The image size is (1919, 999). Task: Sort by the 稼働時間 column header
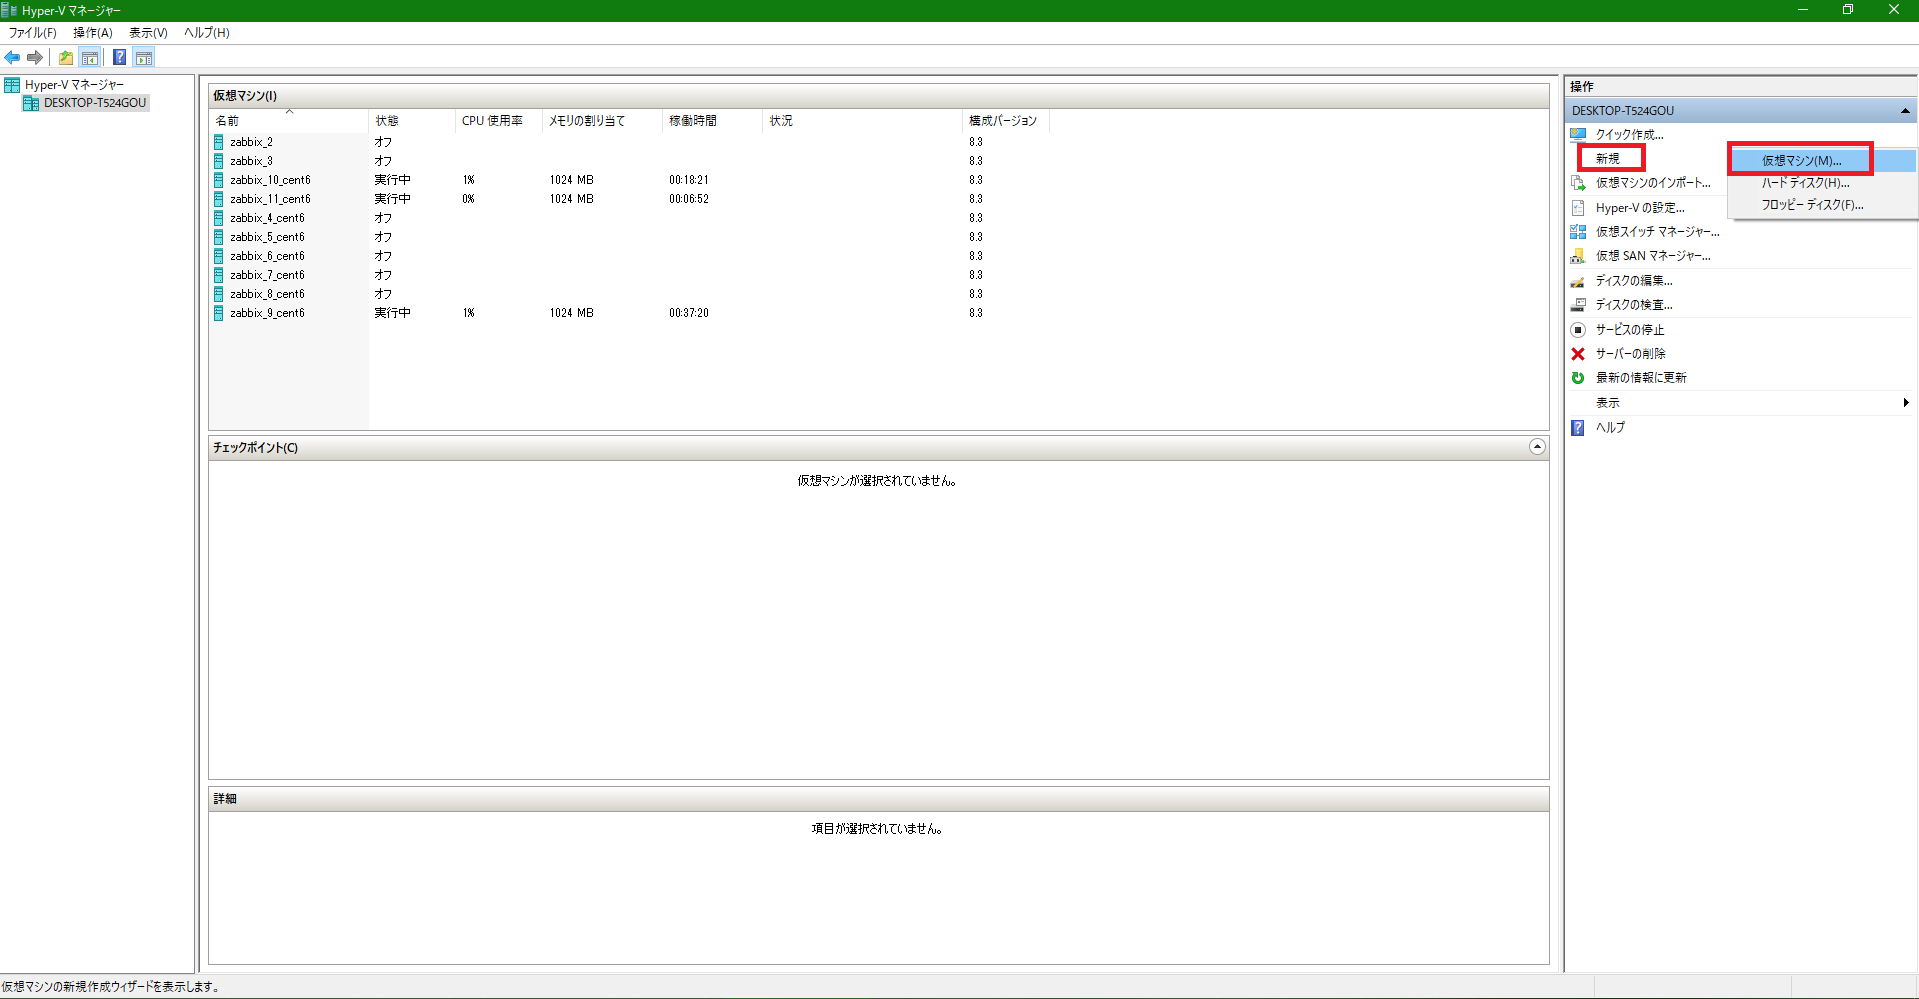[712, 121]
